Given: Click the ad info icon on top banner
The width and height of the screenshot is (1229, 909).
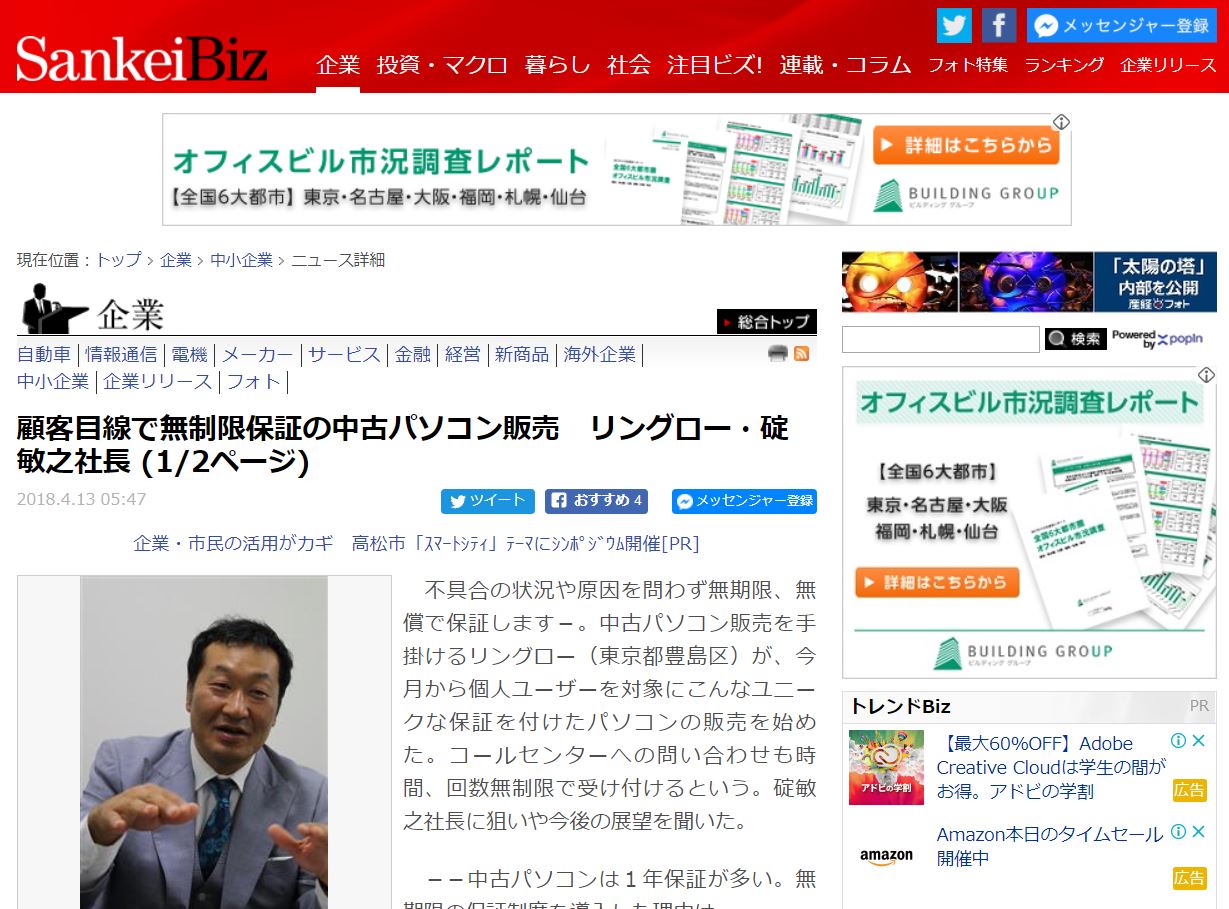Looking at the screenshot, I should pos(1061,122).
